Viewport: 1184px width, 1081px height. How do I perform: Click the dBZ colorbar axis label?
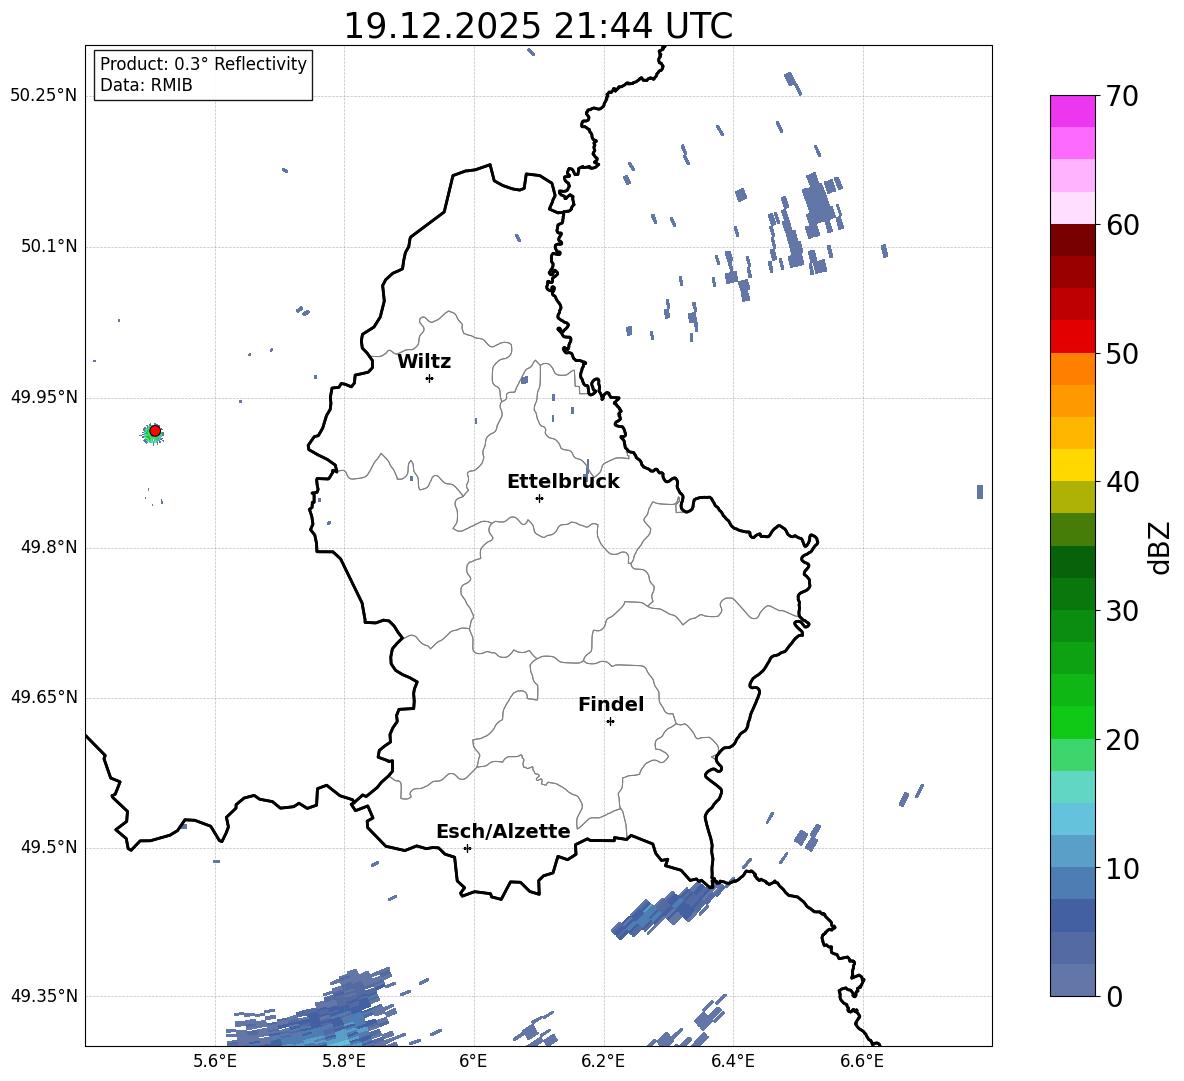point(1159,547)
